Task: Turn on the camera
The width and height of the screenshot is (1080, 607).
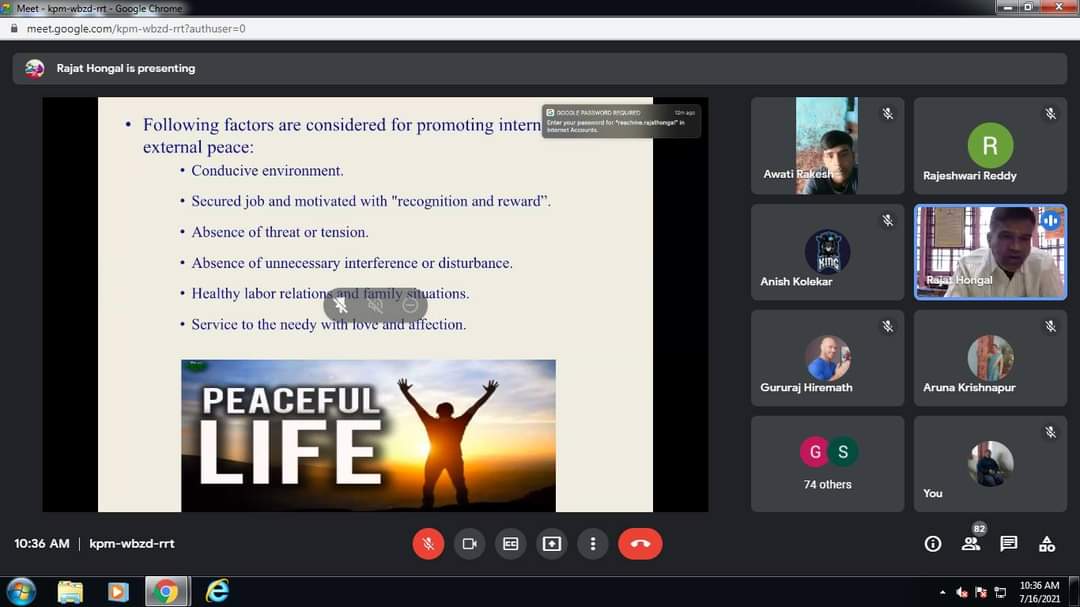Action: click(469, 543)
